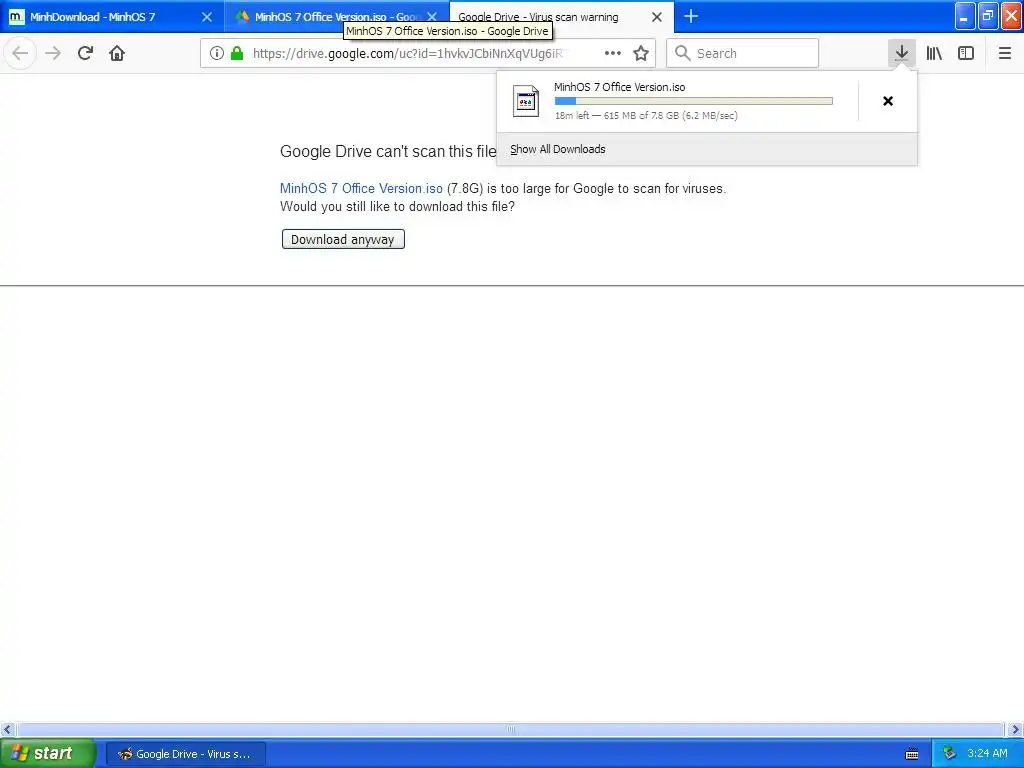The width and height of the screenshot is (1024, 768).
Task: Select the Google Drive taskbar button
Action: 185,754
